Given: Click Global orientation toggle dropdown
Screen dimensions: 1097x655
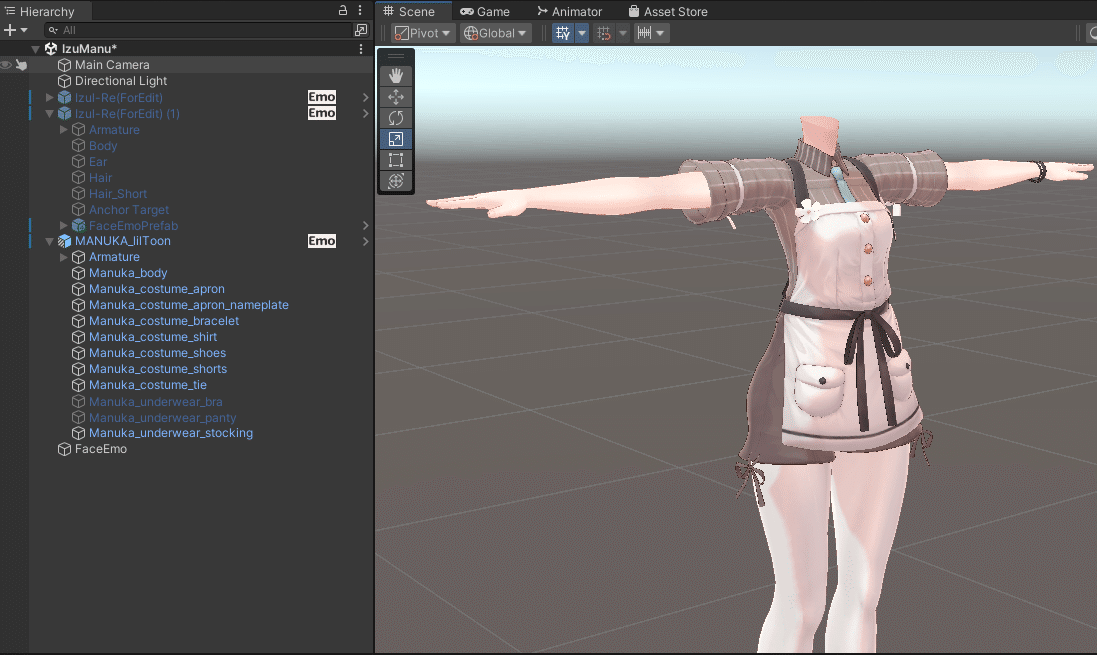Looking at the screenshot, I should (x=495, y=32).
